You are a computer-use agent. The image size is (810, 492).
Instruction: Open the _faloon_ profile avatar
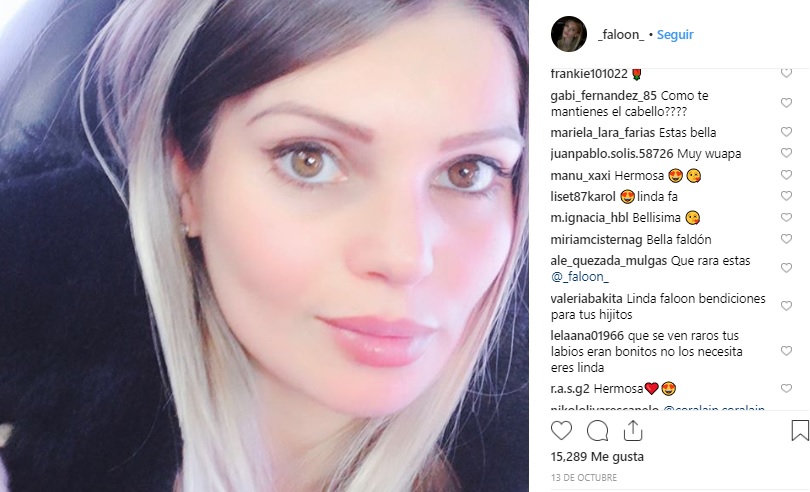[569, 34]
